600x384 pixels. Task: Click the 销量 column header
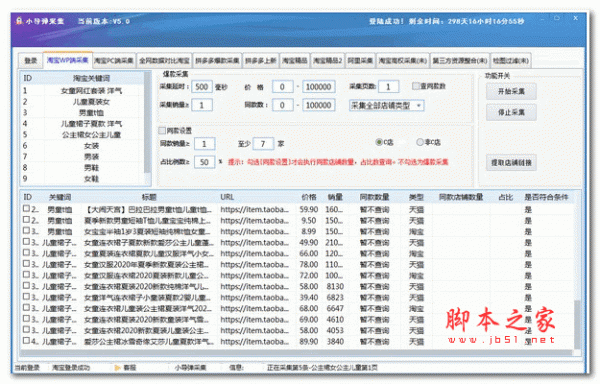point(335,197)
